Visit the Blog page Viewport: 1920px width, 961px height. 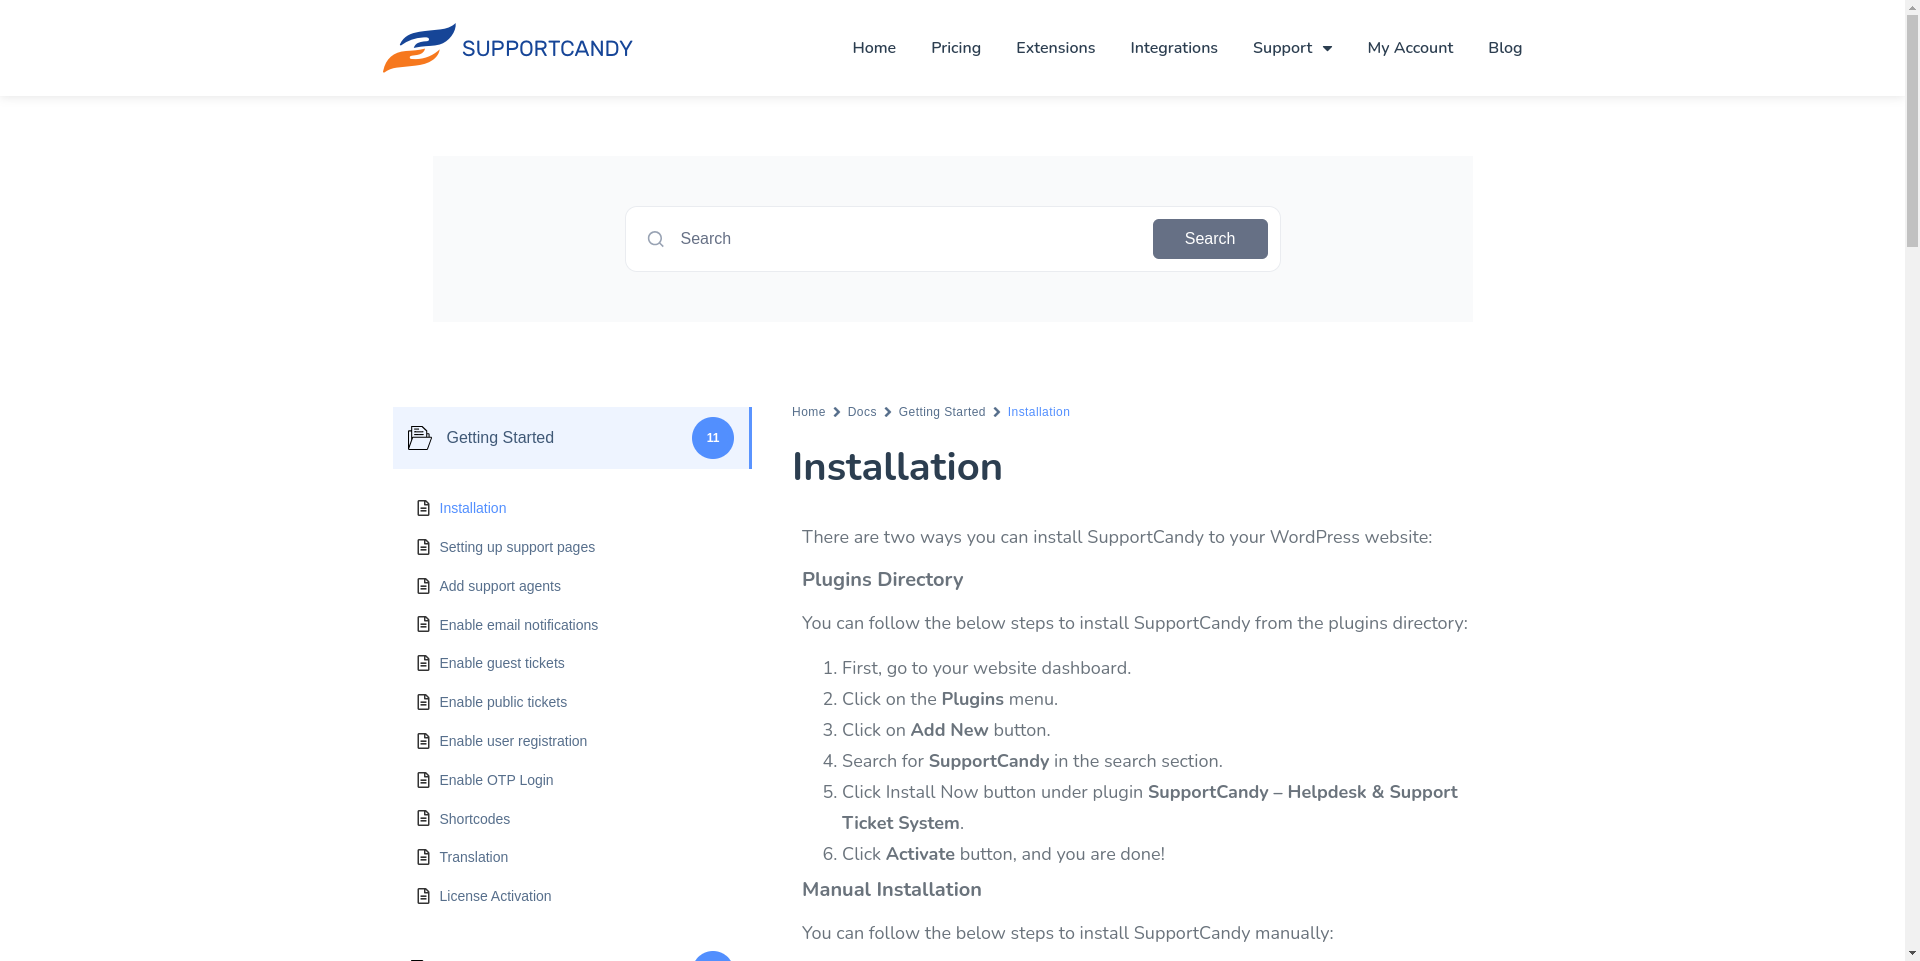(x=1505, y=48)
